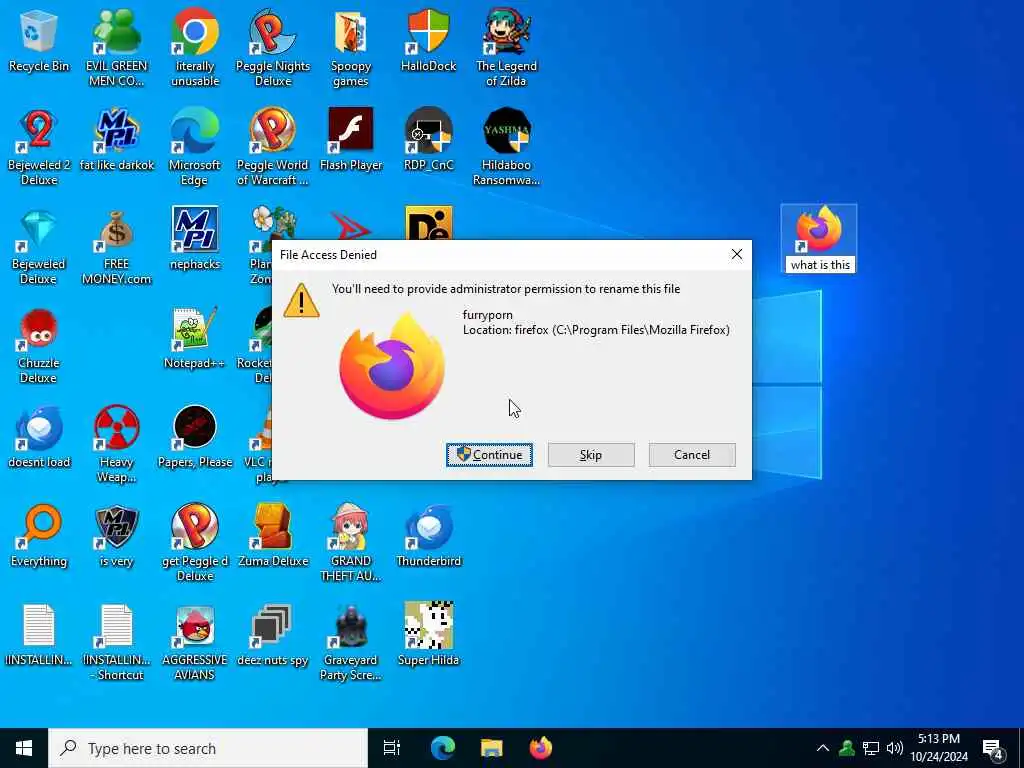Screen dimensions: 1024x768
Task: Select the !INSTALLIN... - Shortcut file
Action: pos(117,643)
